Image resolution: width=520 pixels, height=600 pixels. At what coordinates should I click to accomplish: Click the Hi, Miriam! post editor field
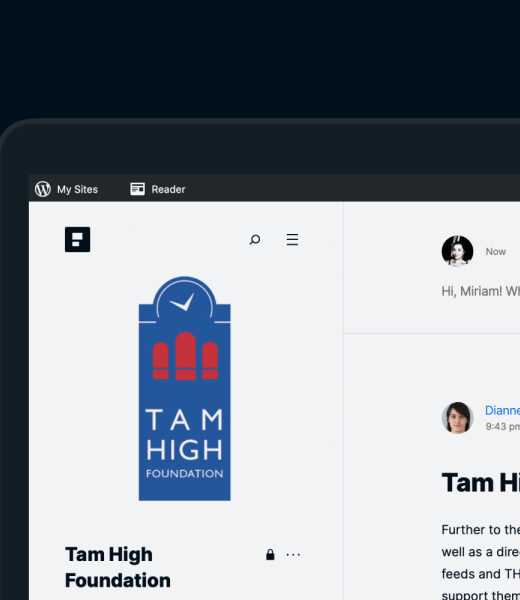click(481, 291)
